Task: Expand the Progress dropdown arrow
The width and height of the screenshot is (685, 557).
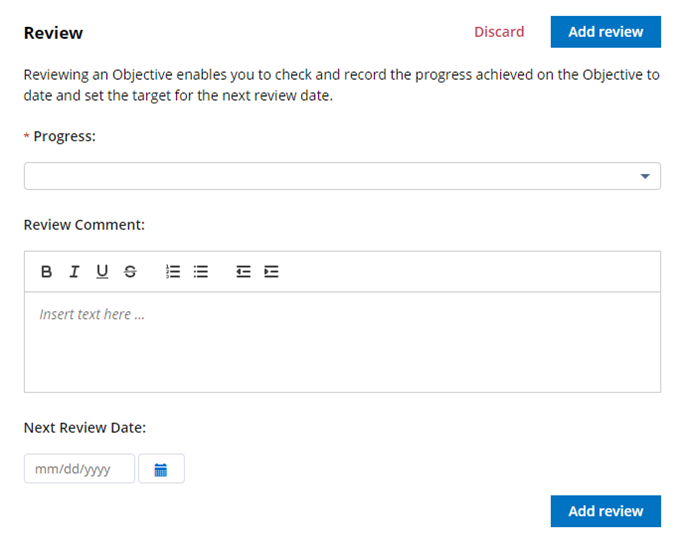Action: (645, 177)
